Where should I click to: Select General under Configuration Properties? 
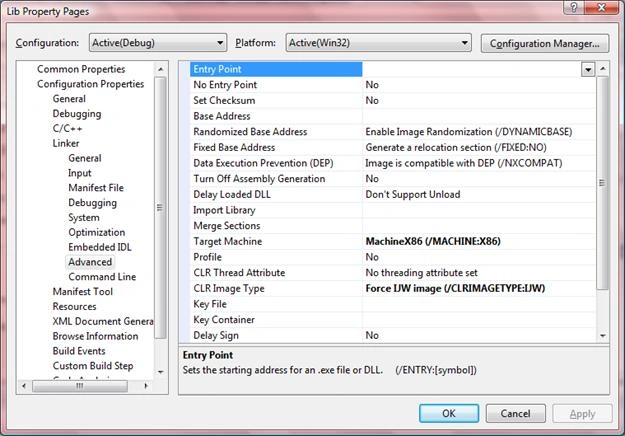click(69, 98)
